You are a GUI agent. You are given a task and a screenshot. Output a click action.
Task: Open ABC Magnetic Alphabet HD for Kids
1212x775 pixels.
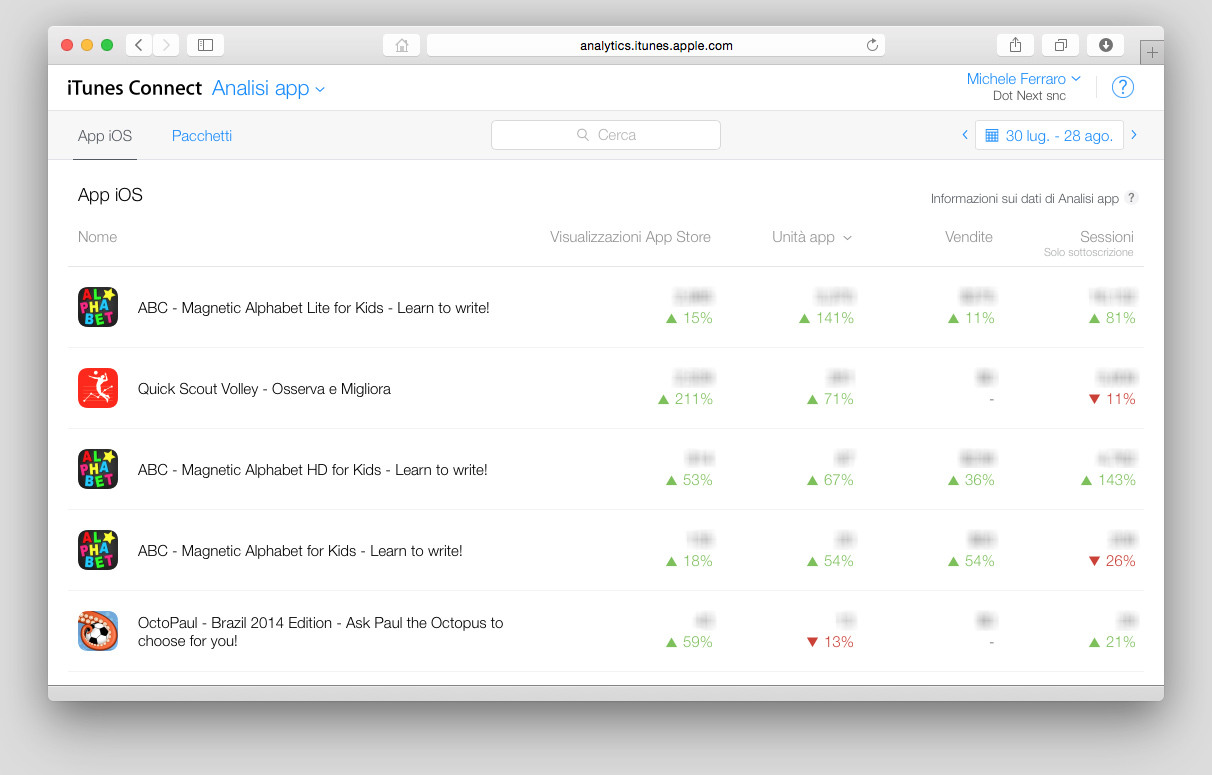click(x=313, y=470)
